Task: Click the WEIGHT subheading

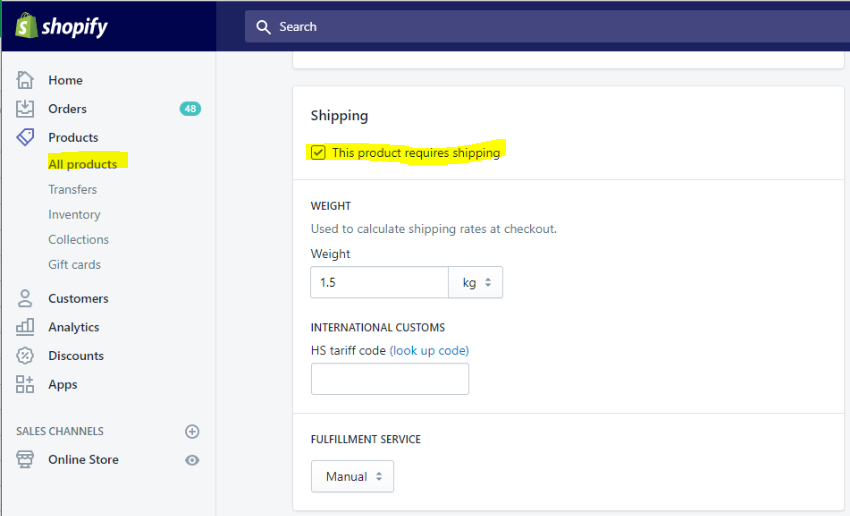Action: (331, 206)
